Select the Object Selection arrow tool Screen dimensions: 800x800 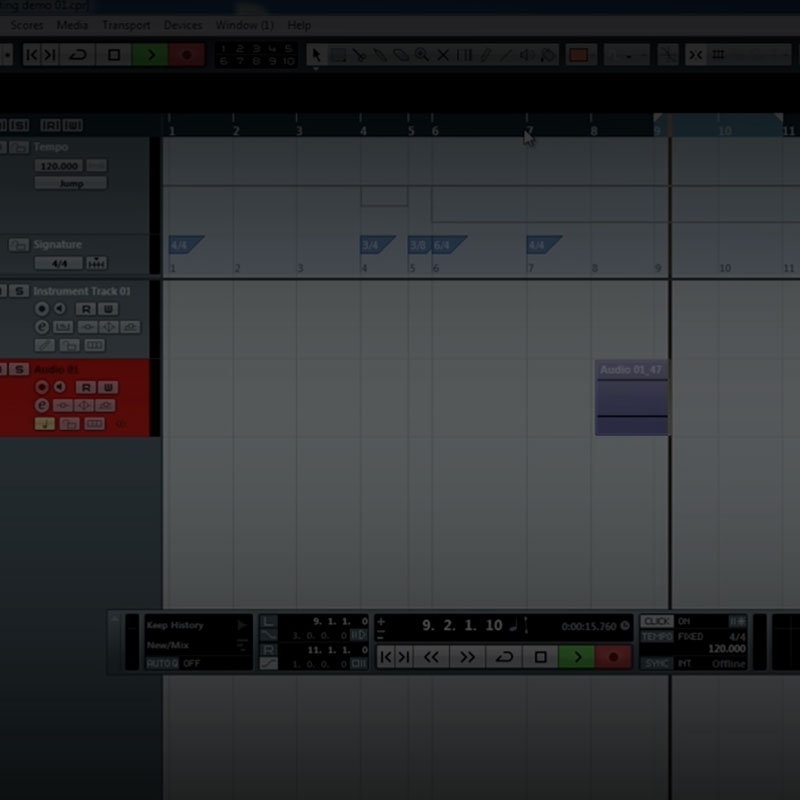[316, 55]
